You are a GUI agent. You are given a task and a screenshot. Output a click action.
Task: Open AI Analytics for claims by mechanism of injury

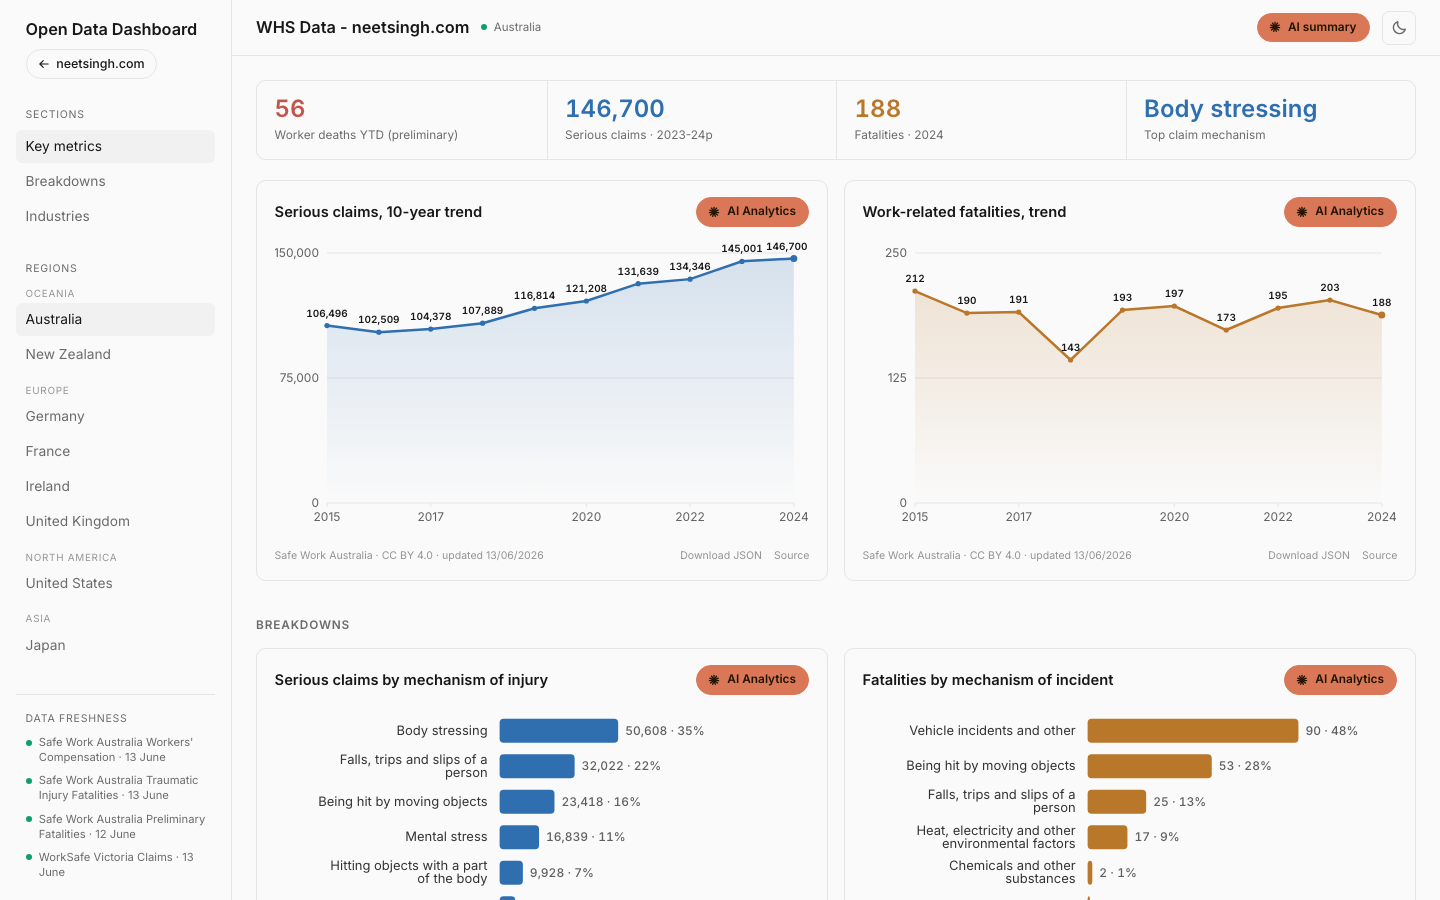(x=752, y=680)
